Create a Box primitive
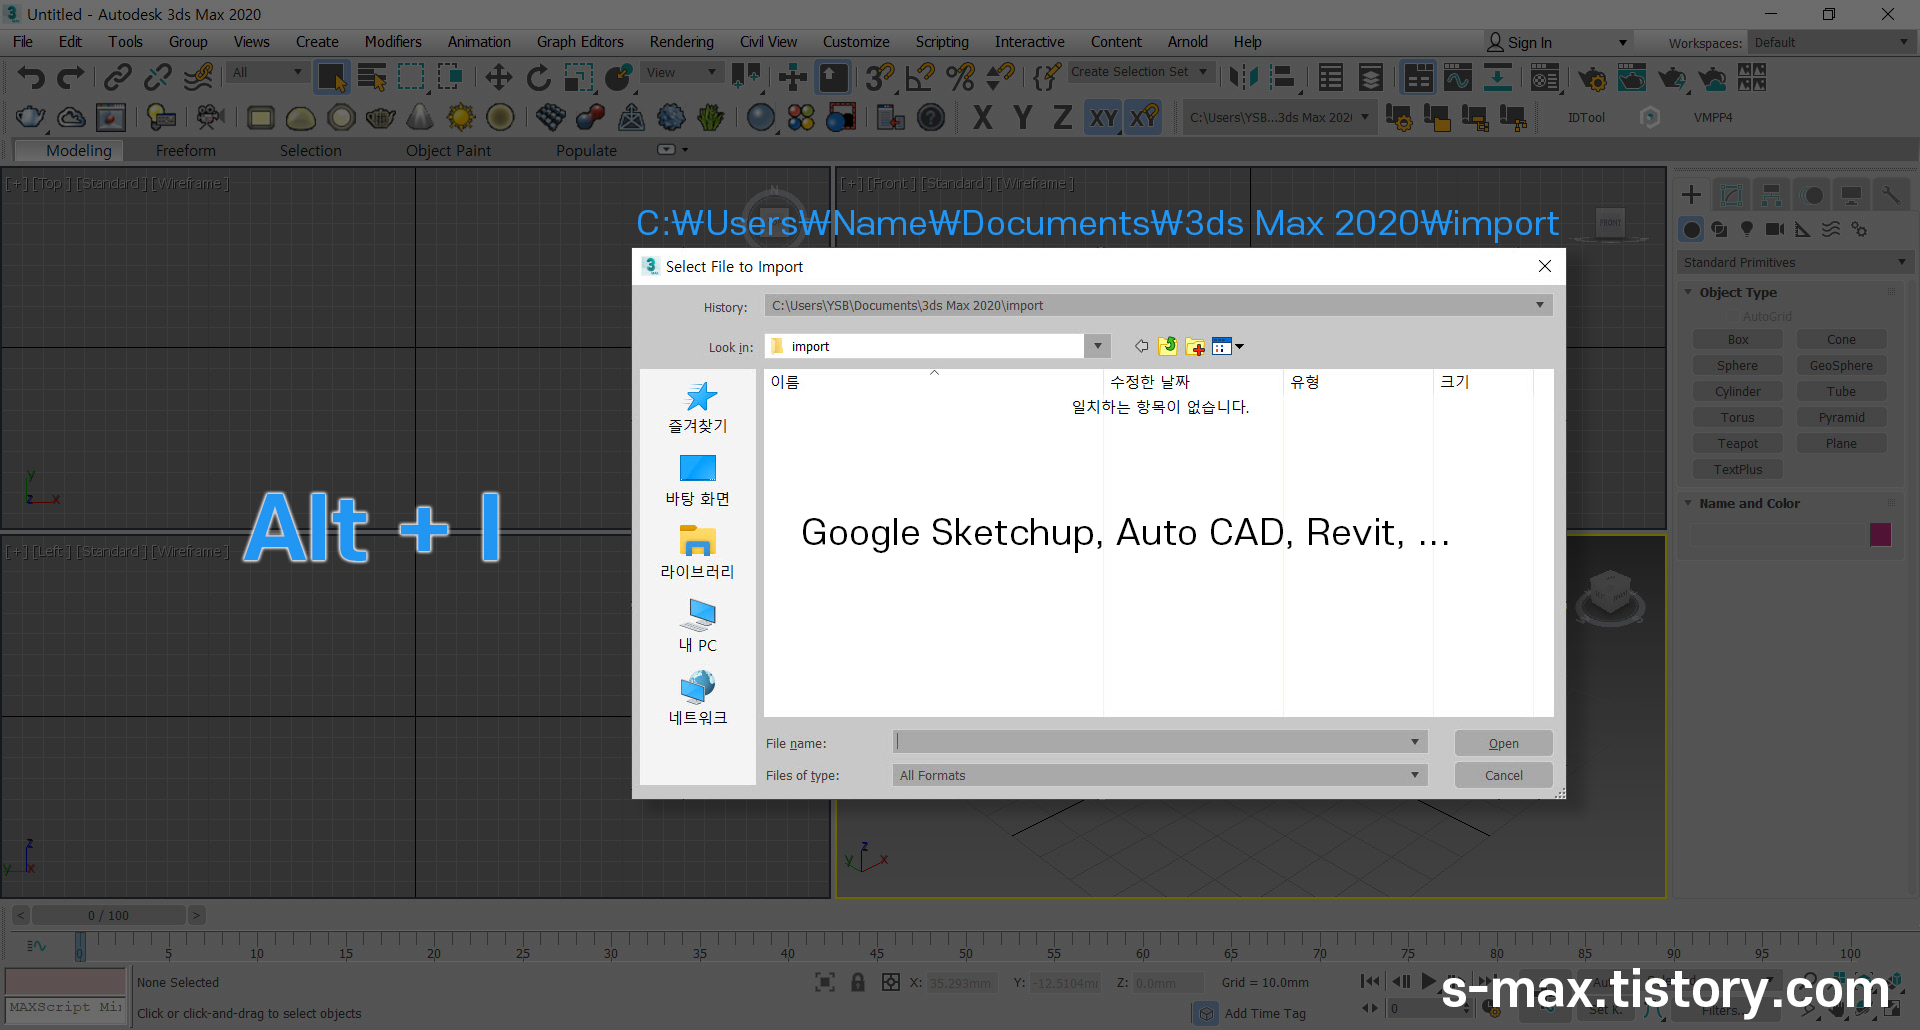 pyautogui.click(x=1737, y=340)
